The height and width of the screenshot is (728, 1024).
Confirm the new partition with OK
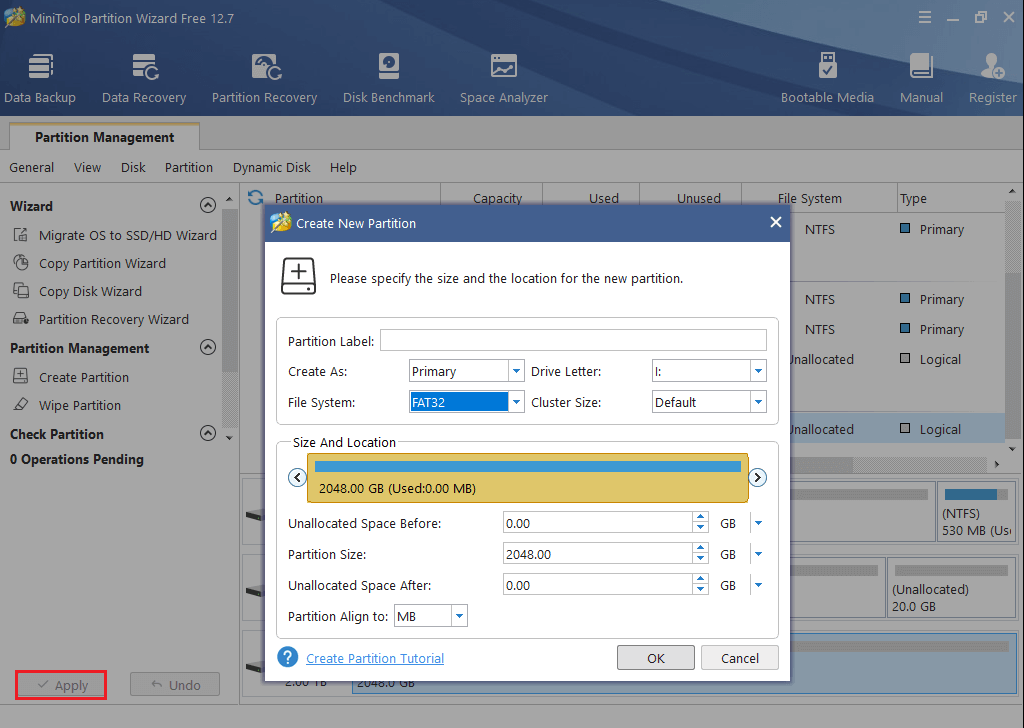(x=656, y=657)
